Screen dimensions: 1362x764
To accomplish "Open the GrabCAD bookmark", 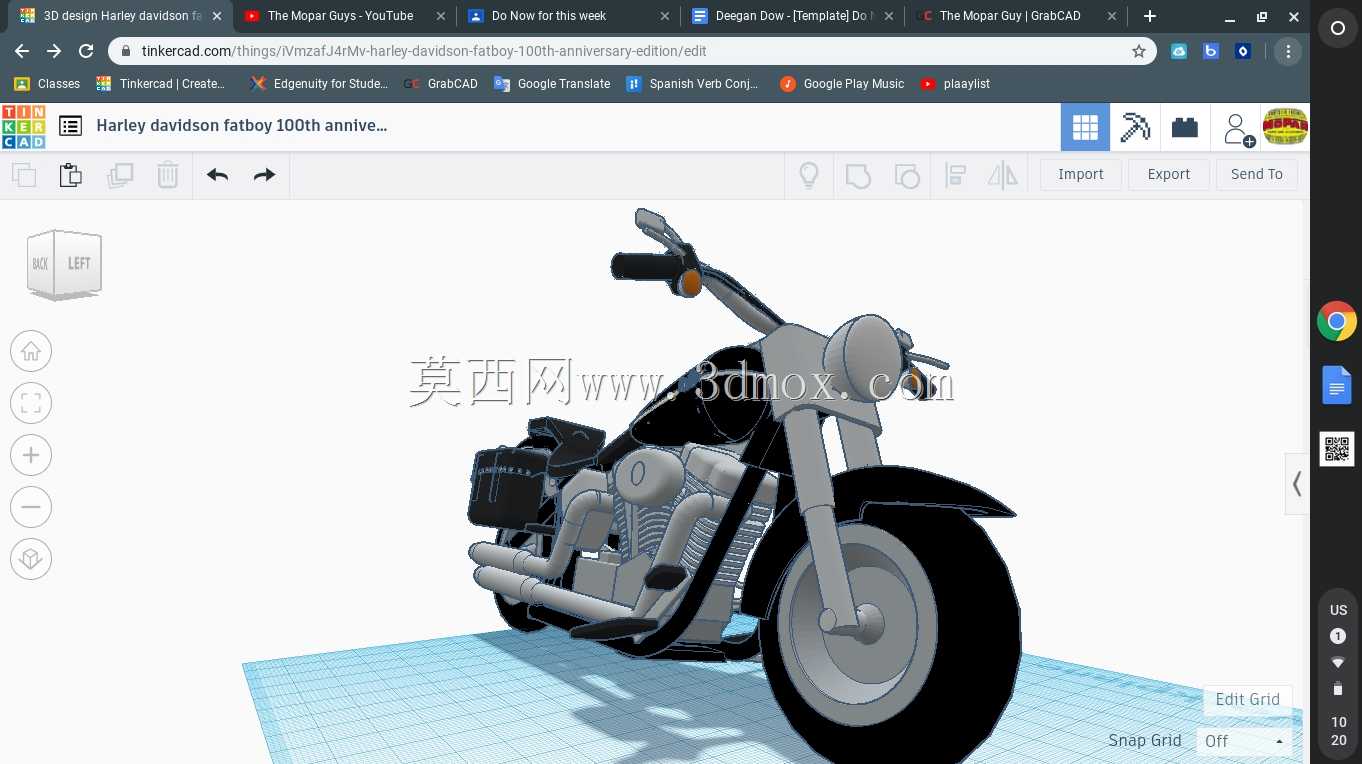I will [x=441, y=84].
